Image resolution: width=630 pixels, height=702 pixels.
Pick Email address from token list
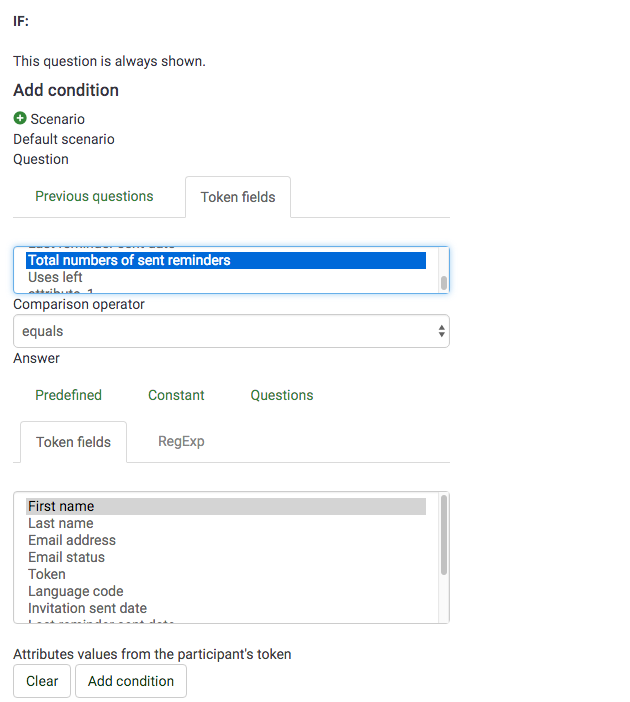point(72,540)
